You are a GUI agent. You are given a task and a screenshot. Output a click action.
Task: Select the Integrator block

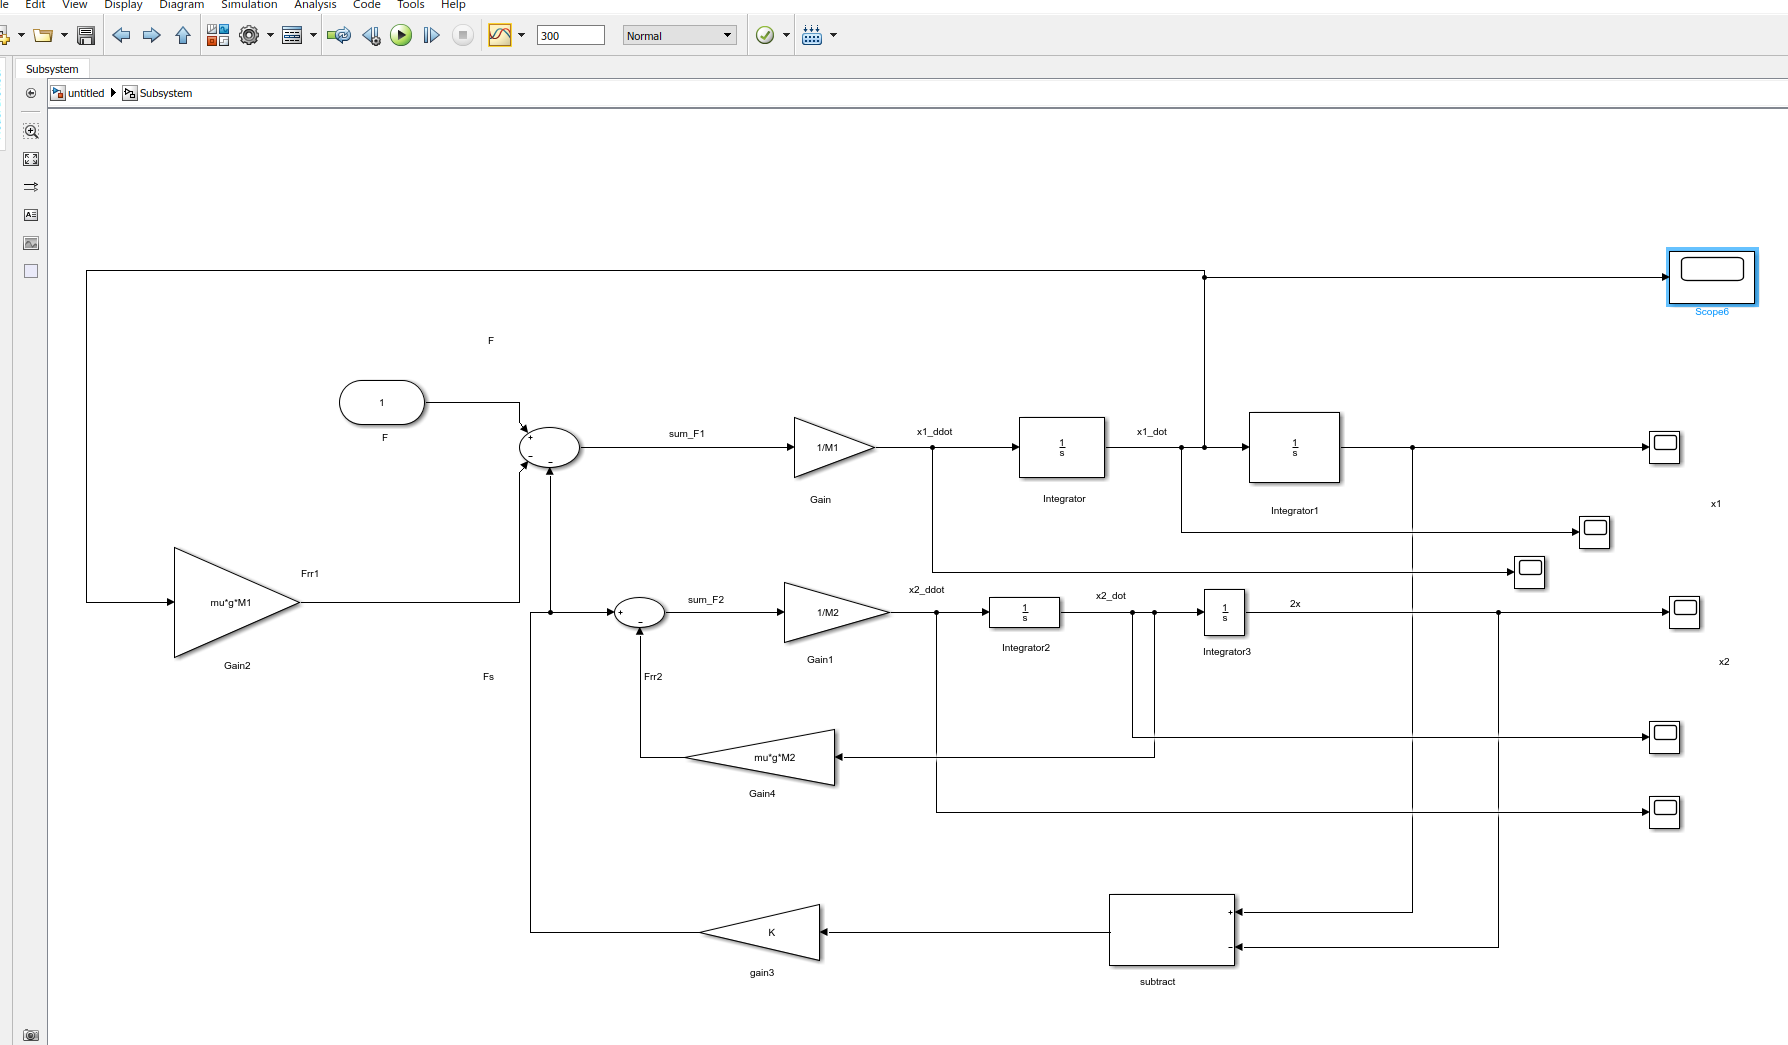[x=1062, y=447]
